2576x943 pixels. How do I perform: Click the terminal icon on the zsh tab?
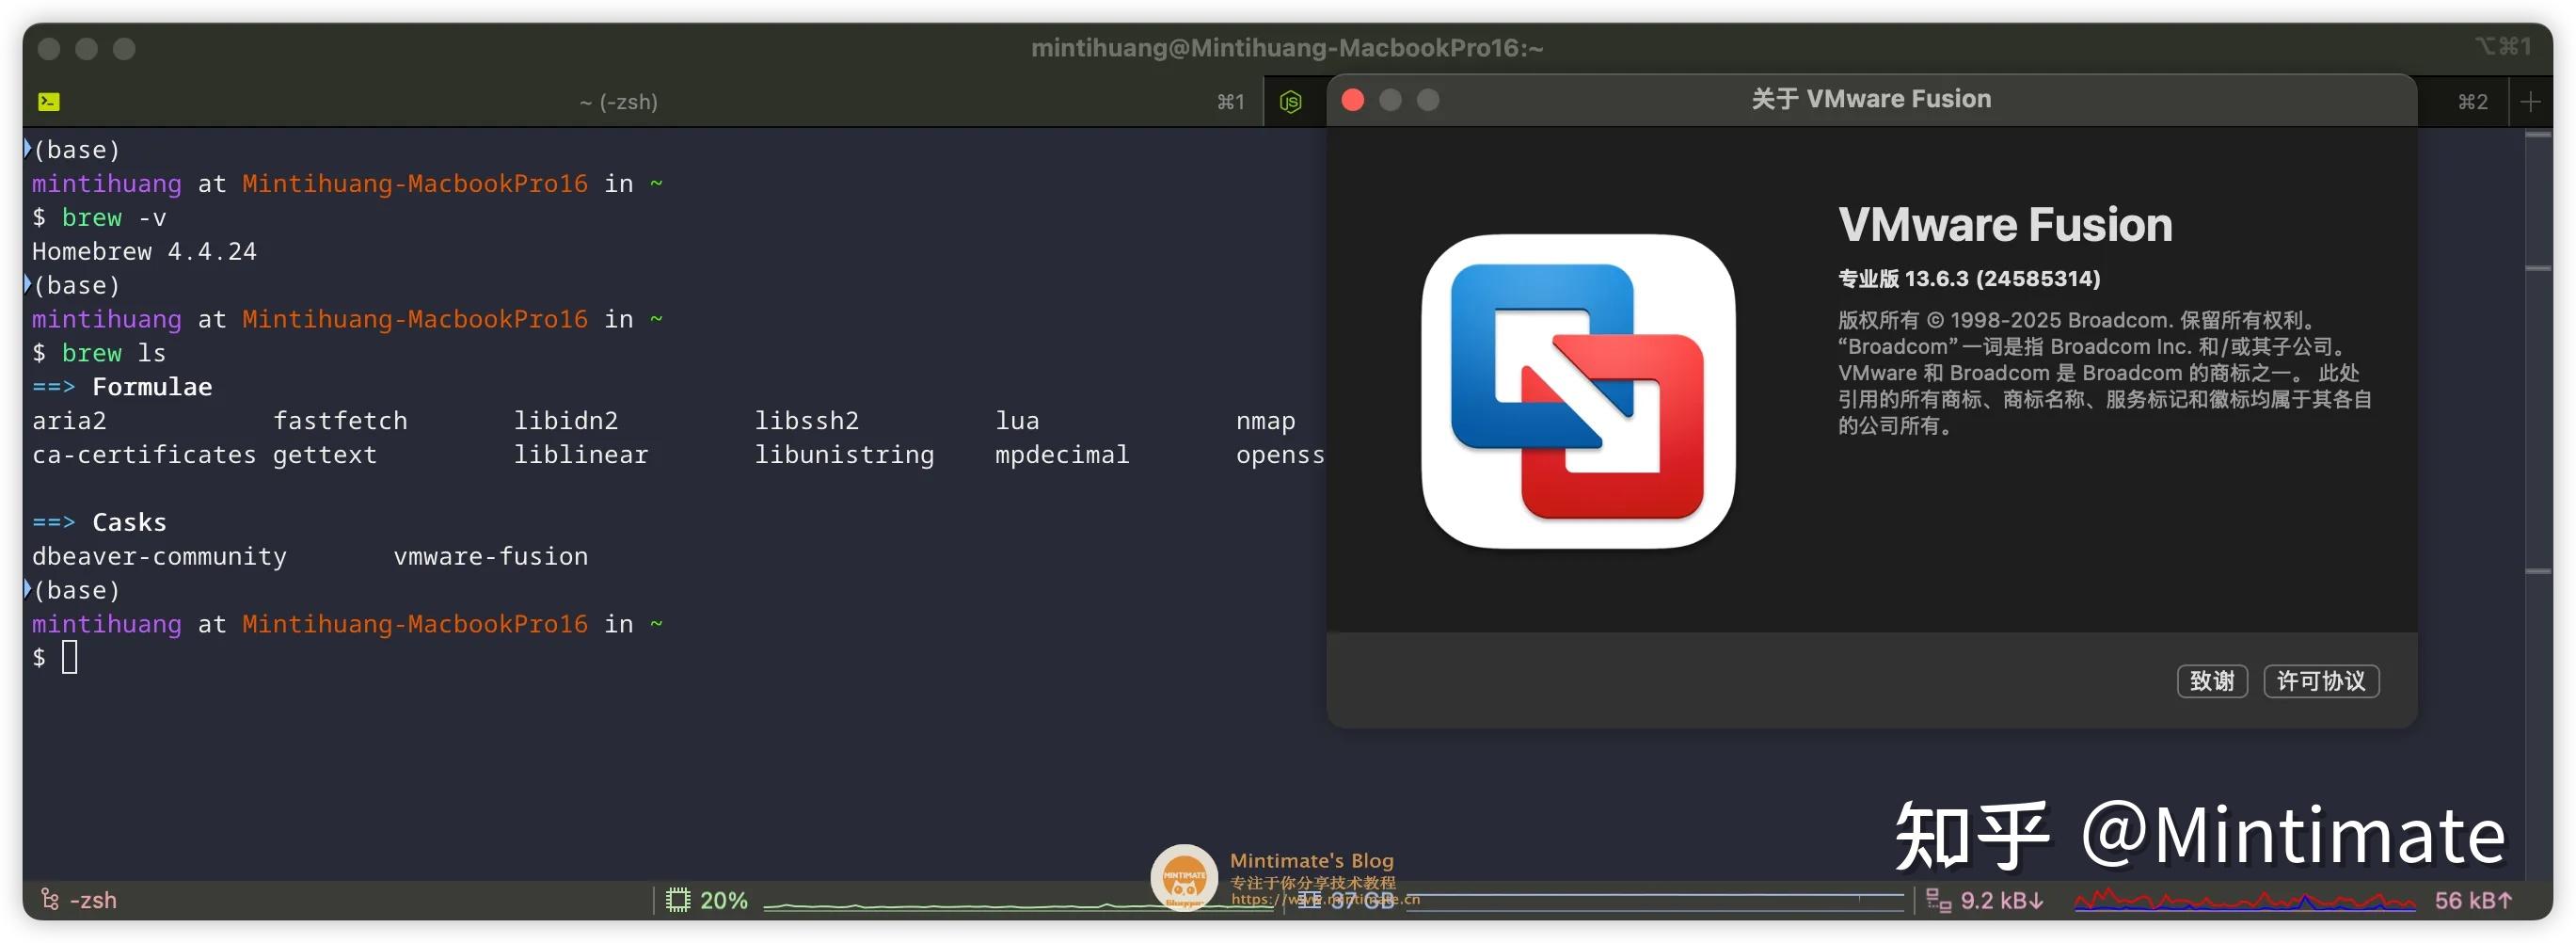[x=49, y=101]
